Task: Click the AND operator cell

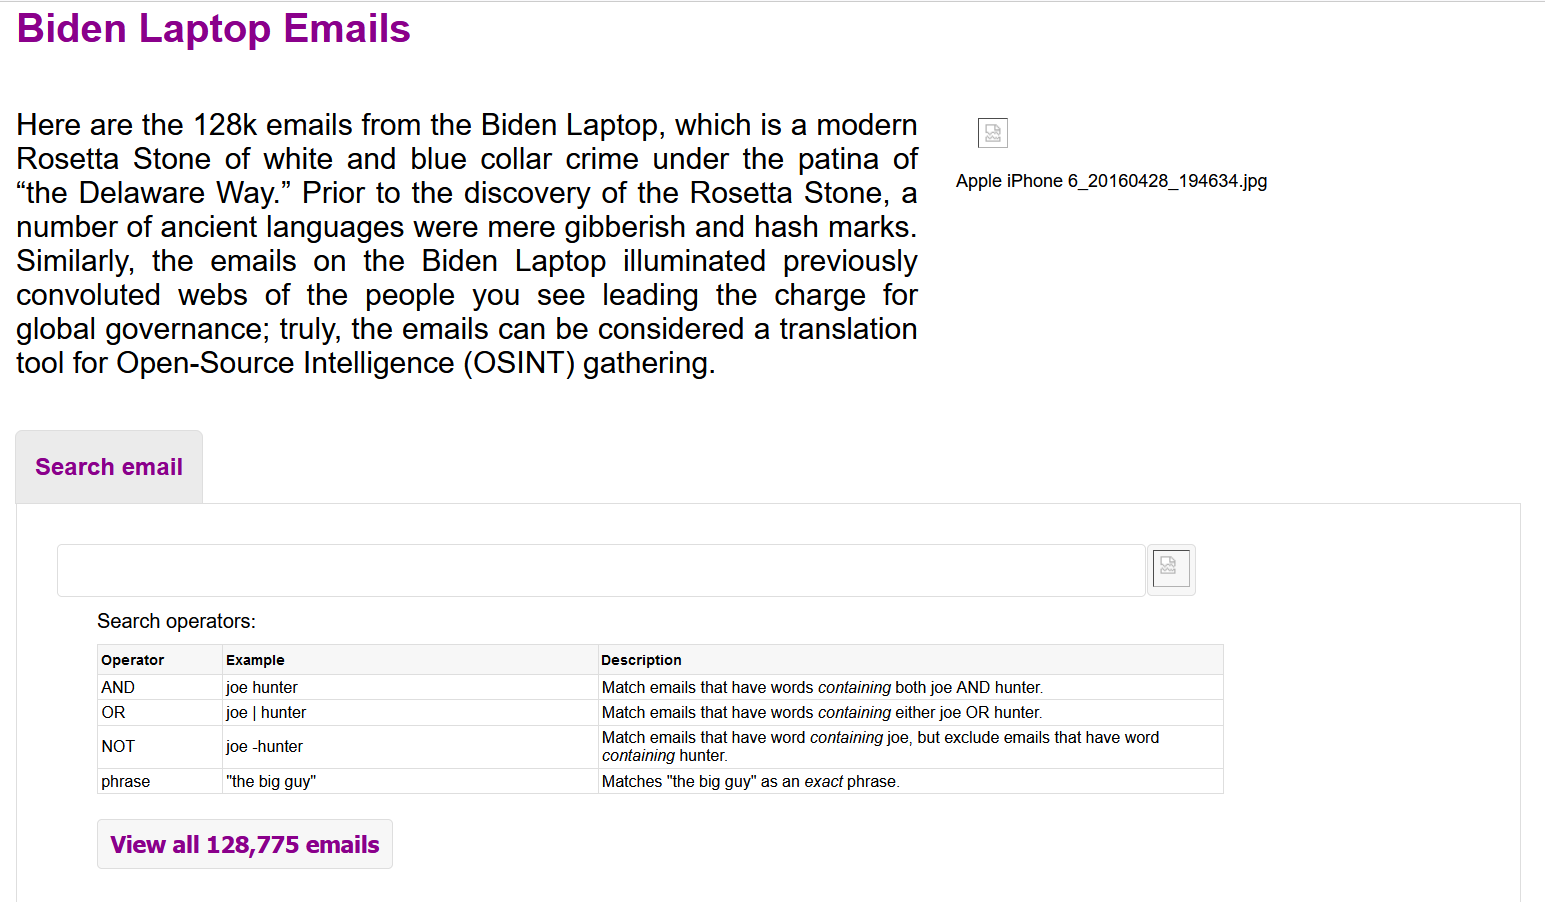Action: [x=160, y=687]
